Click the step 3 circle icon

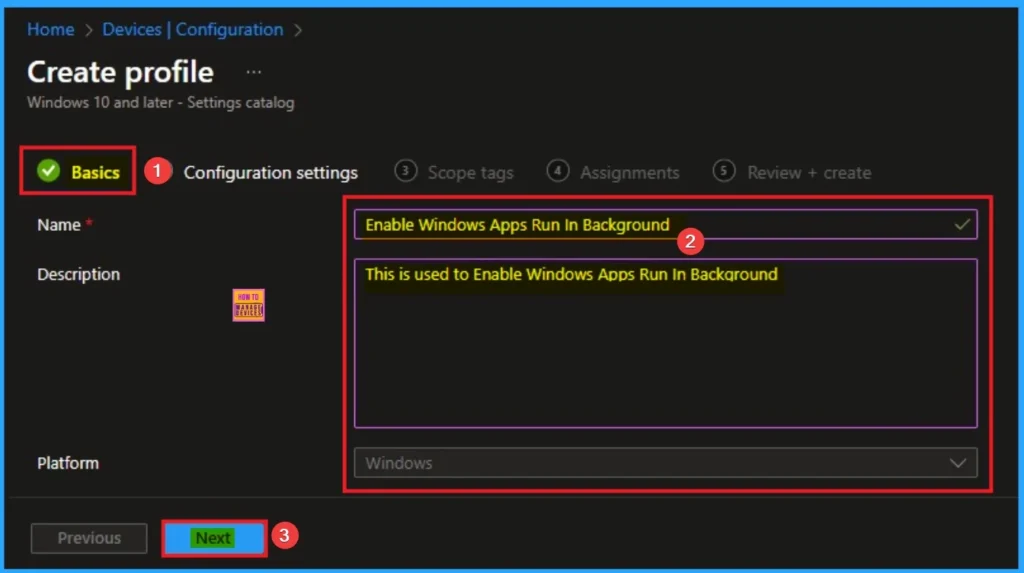coord(405,171)
